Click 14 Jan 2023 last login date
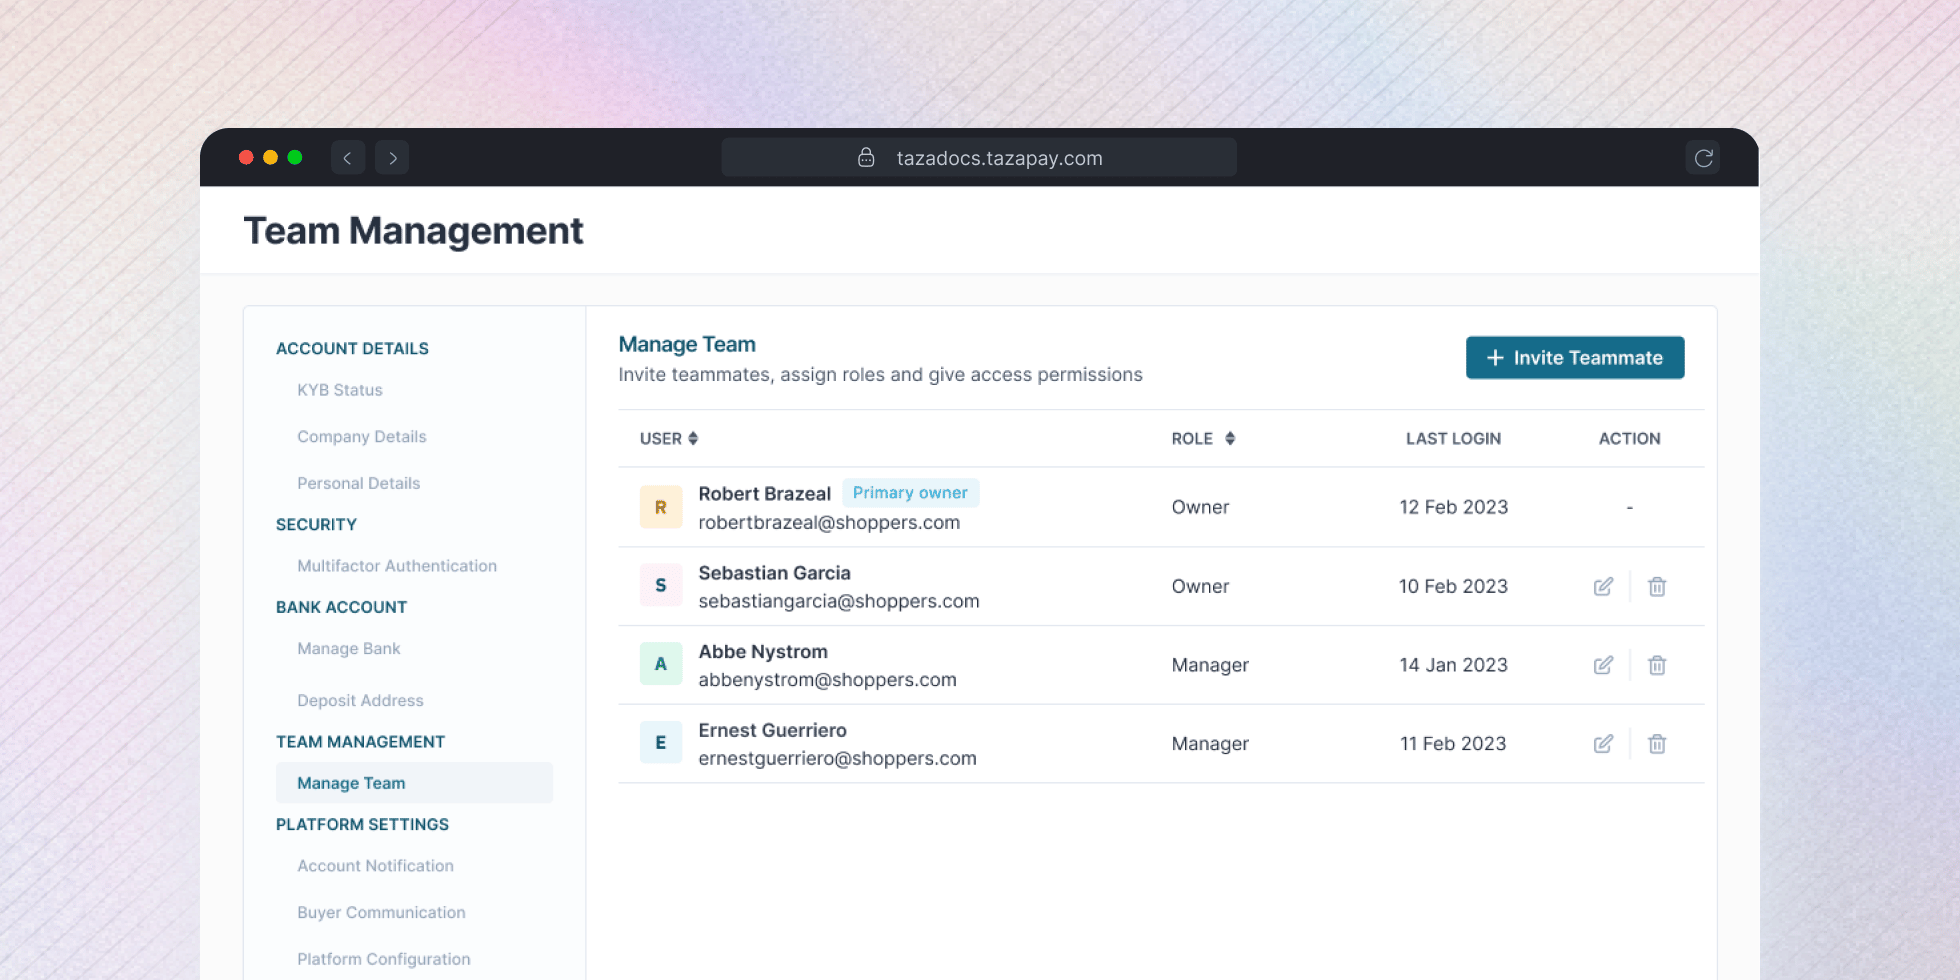The width and height of the screenshot is (1960, 980). (x=1453, y=665)
